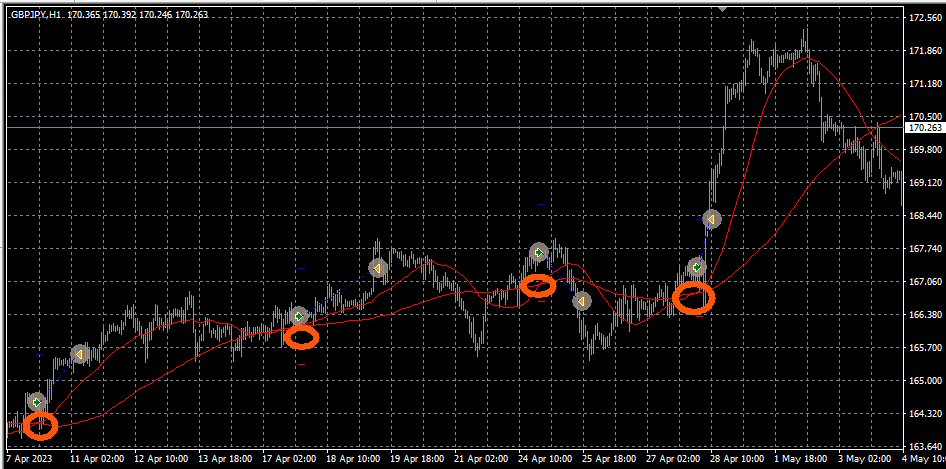Viewport: 946px width, 469px height.
Task: Click the yellow arrow marker above 11 Apr
Action: tap(81, 354)
